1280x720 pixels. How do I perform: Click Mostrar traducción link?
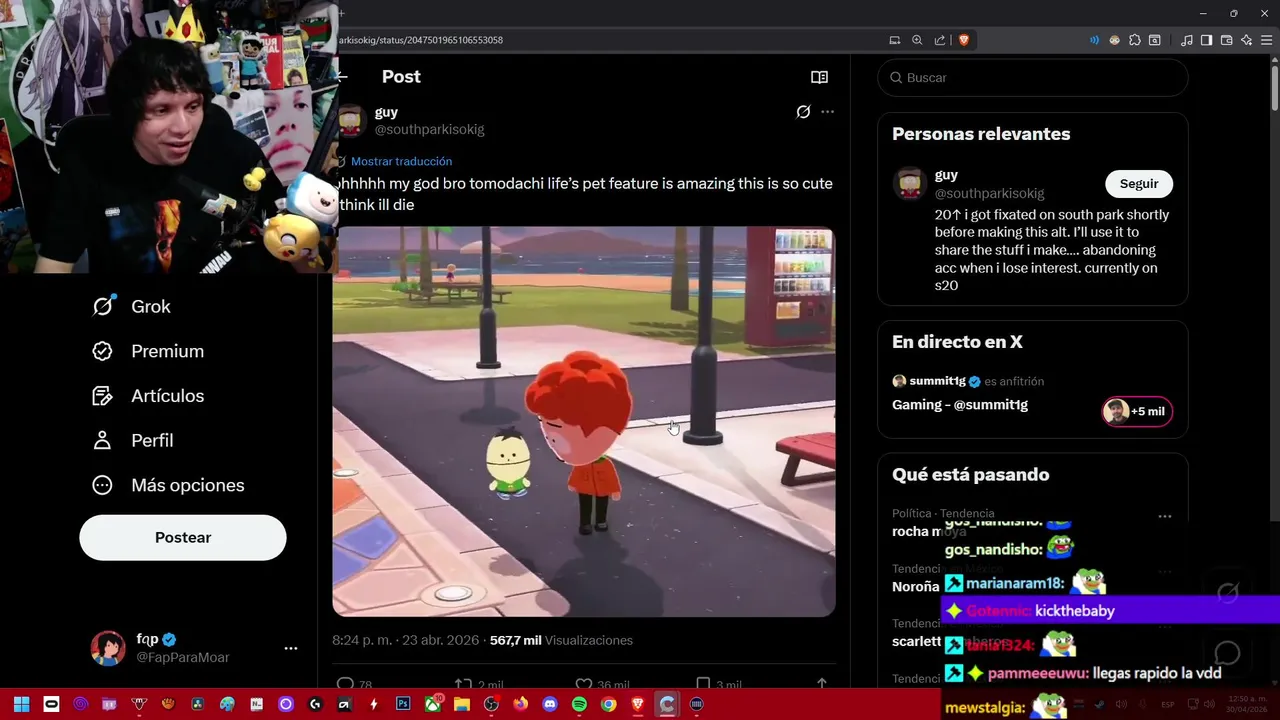(x=401, y=161)
